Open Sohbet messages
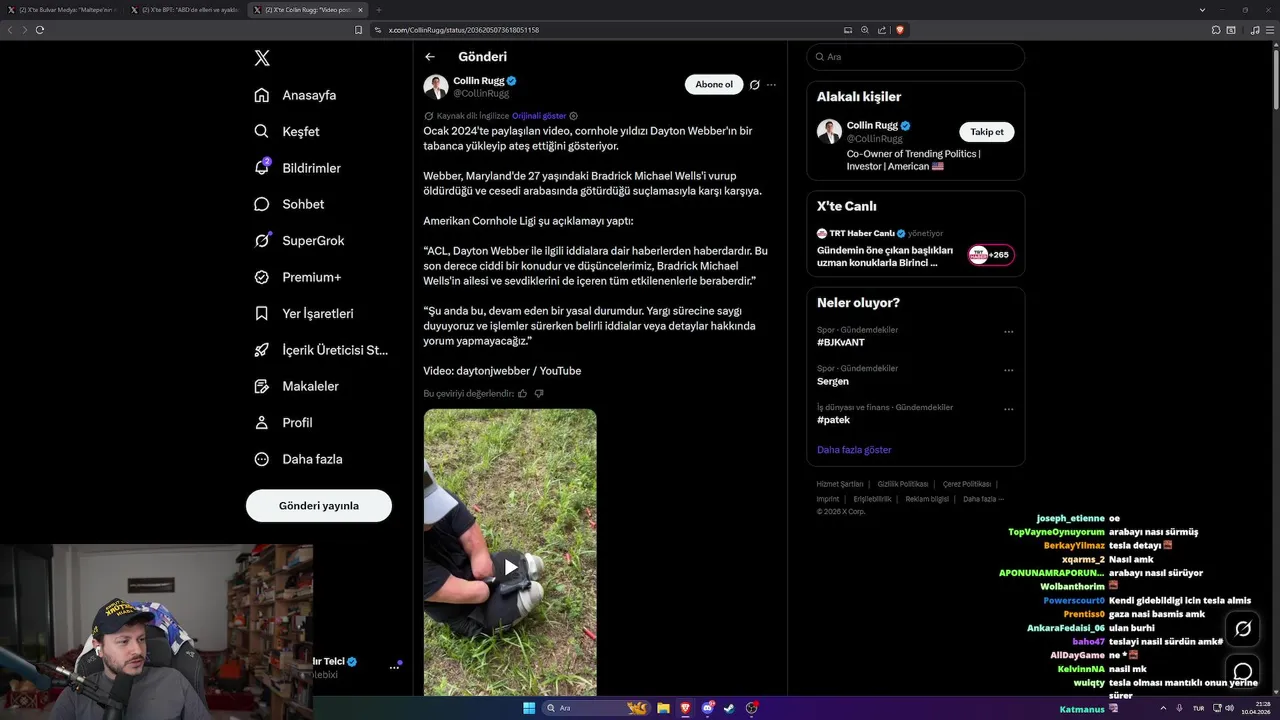The height and width of the screenshot is (720, 1280). (289, 204)
